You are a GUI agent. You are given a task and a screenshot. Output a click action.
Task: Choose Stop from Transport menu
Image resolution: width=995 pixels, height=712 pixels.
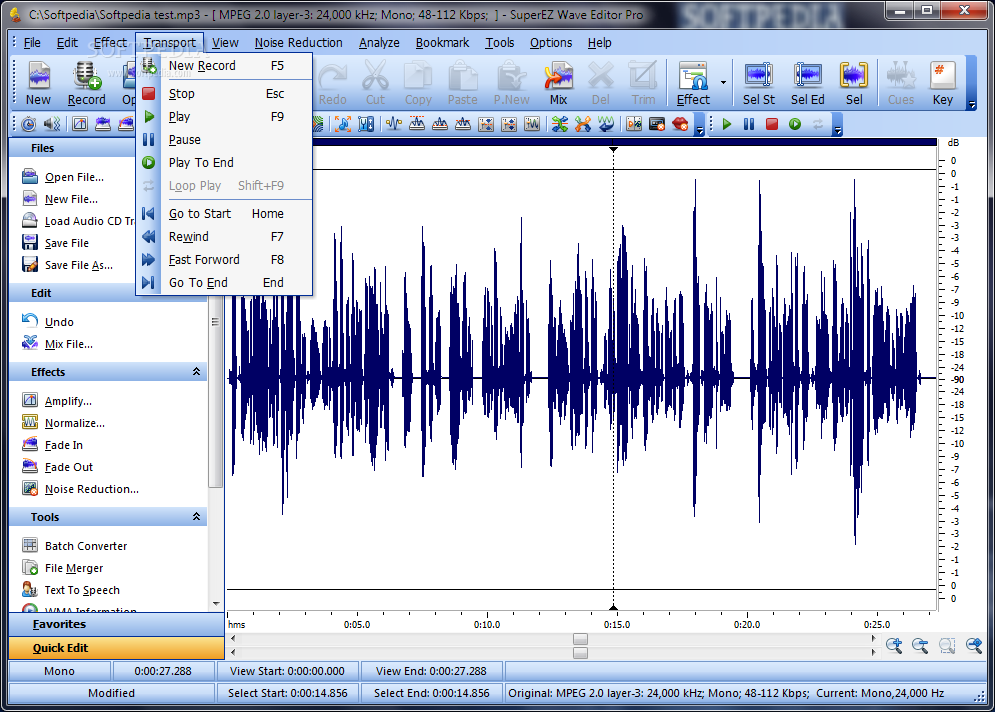(225, 93)
